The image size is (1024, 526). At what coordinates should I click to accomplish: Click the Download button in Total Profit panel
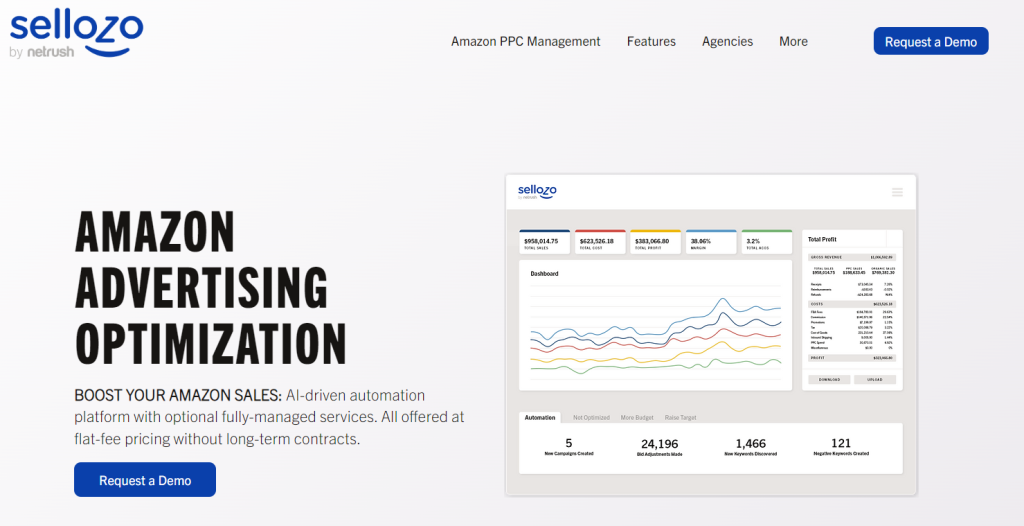(x=829, y=380)
